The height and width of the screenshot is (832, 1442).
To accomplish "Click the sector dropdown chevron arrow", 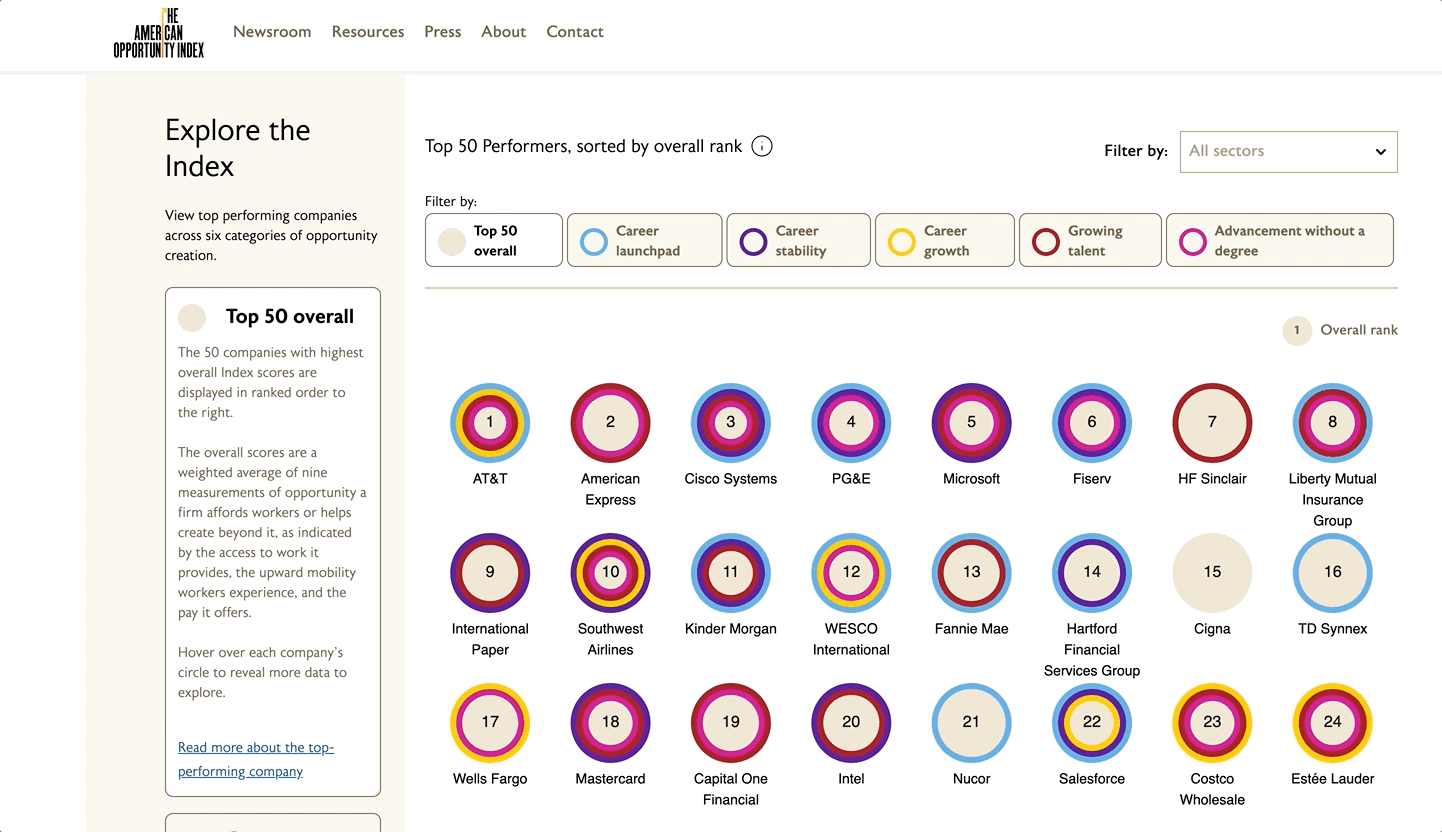I will (1380, 152).
